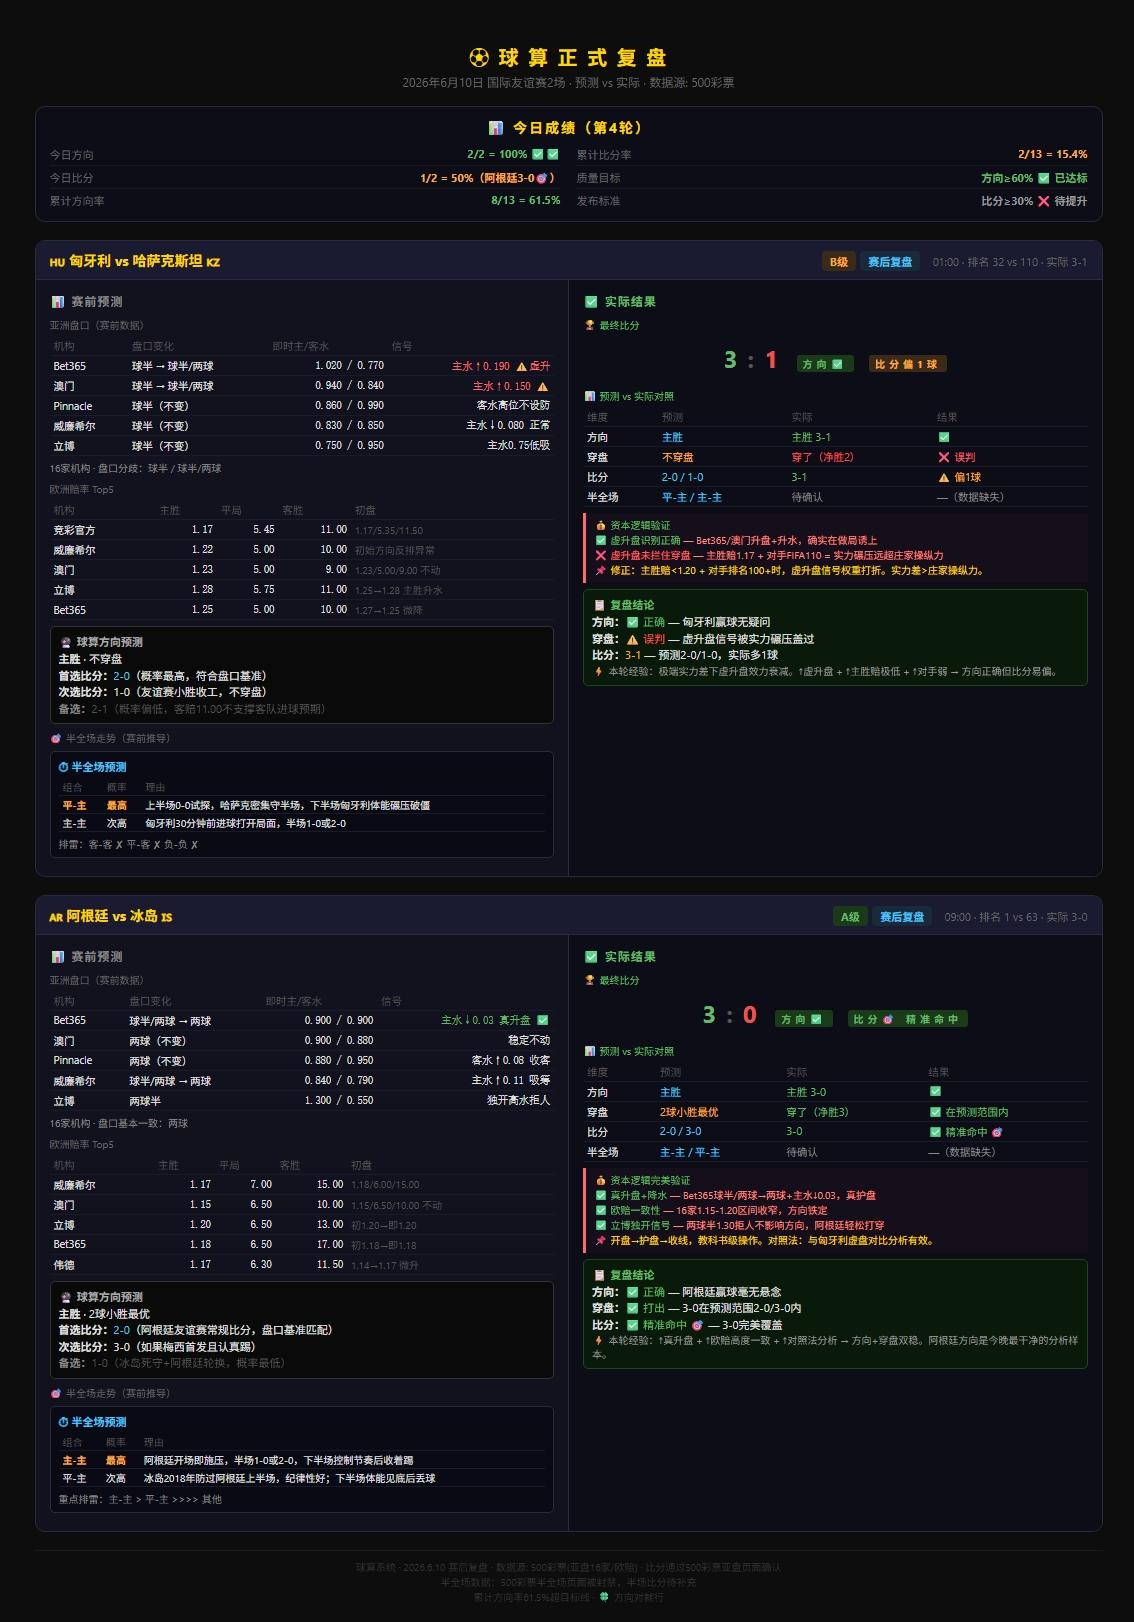Click 16家机构 · 盘口分歧：球半 / 球半/两球 note
This screenshot has width=1134, height=1622.
tap(136, 468)
